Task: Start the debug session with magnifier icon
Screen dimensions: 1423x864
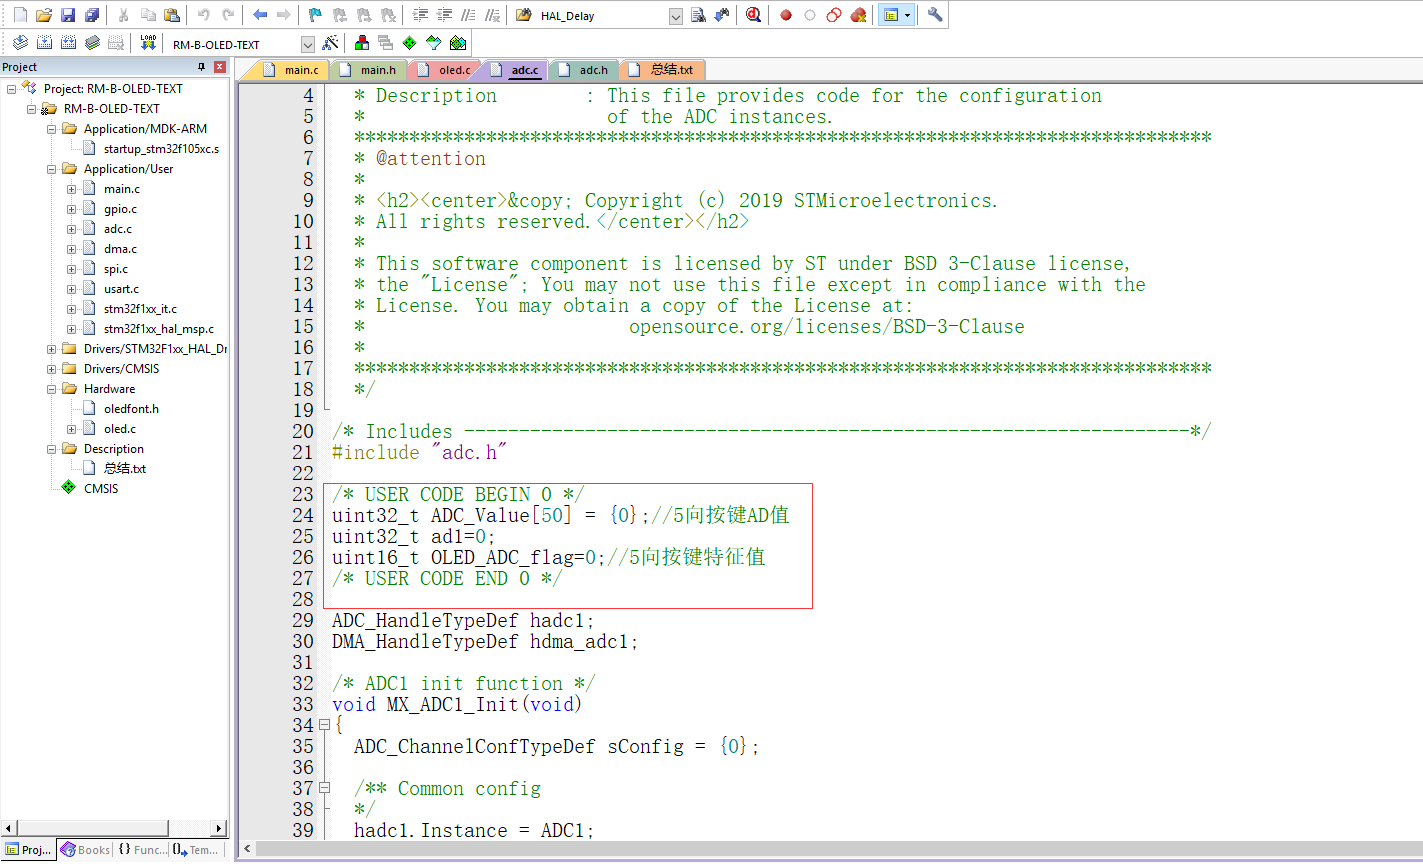Action: (x=753, y=15)
